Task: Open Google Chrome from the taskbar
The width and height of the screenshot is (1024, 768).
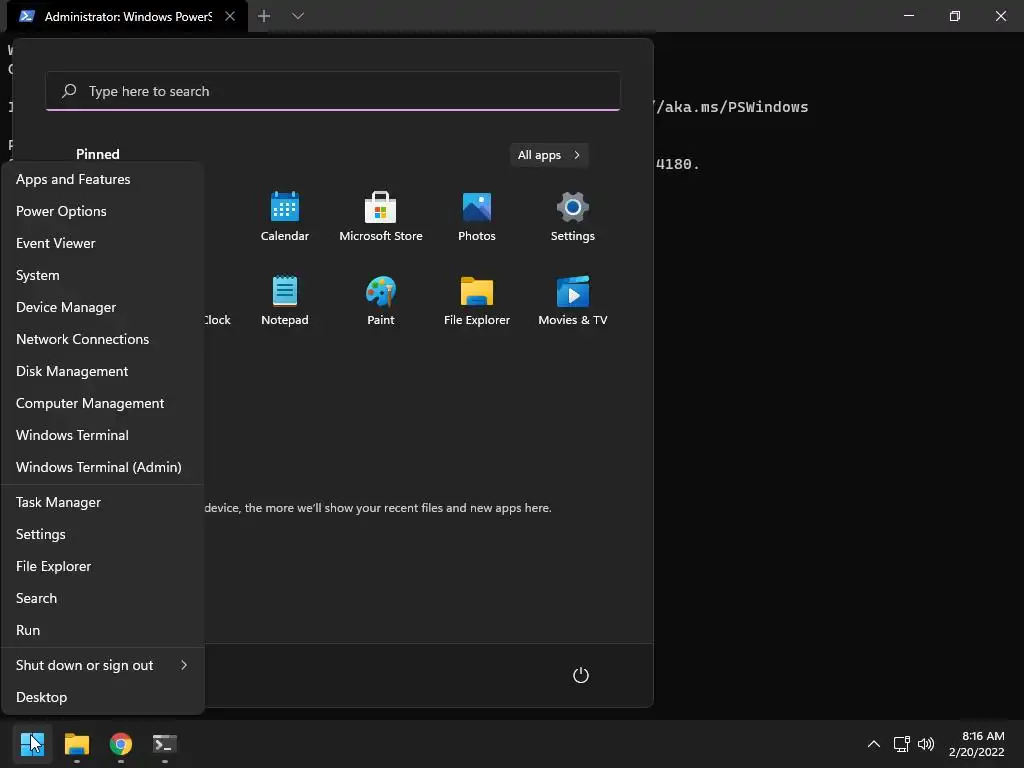Action: point(121,744)
